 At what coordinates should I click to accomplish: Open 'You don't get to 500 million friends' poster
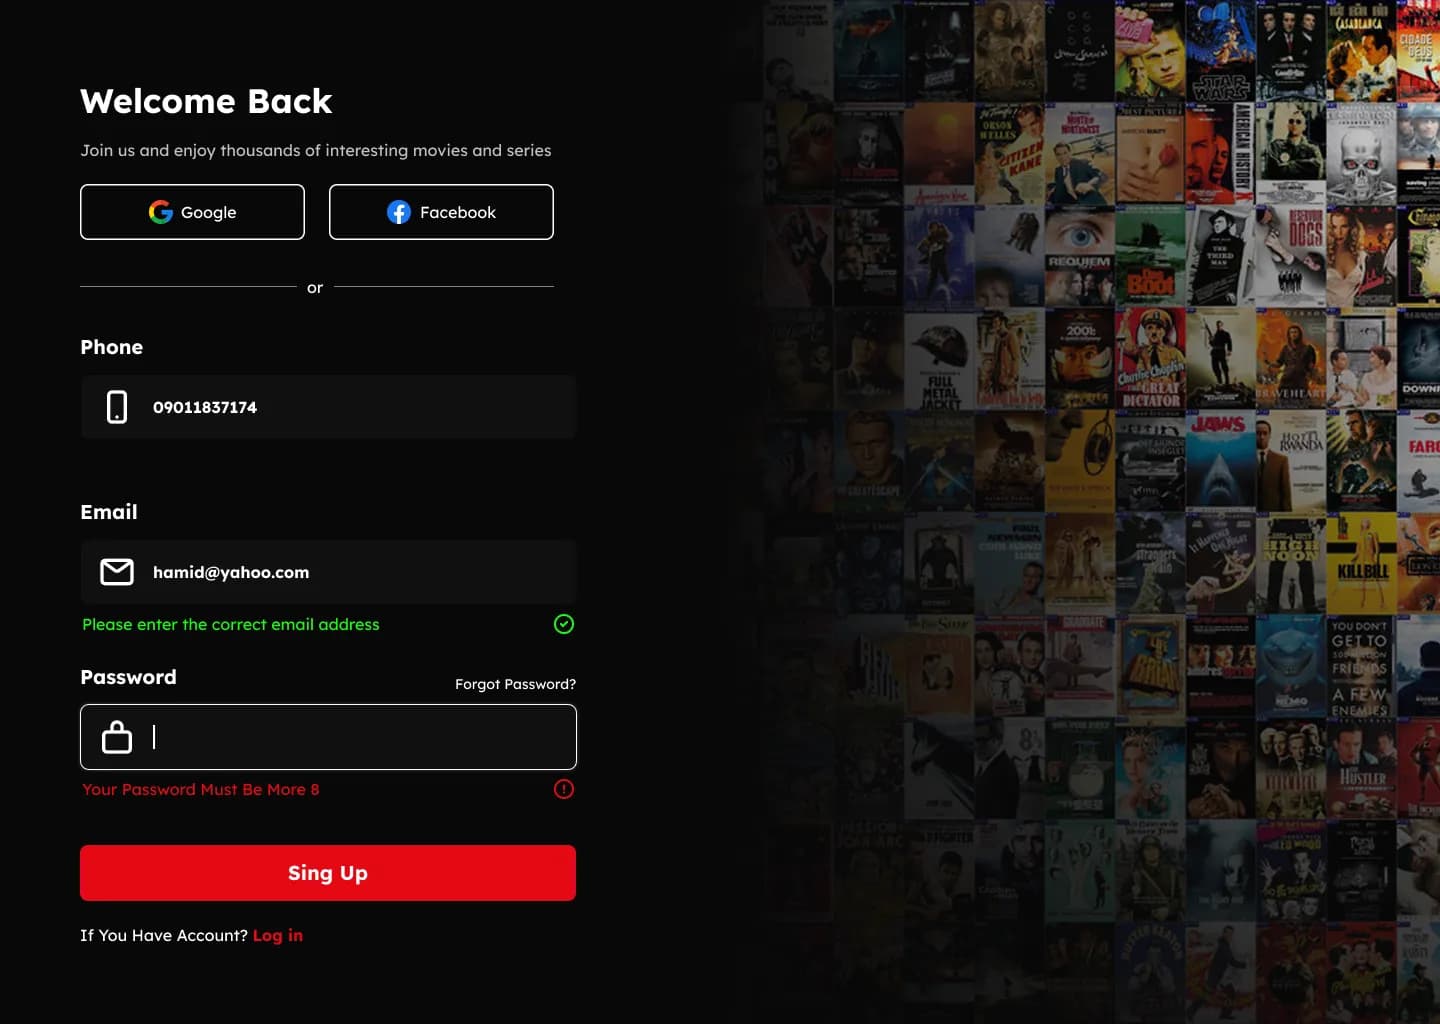coord(1361,668)
